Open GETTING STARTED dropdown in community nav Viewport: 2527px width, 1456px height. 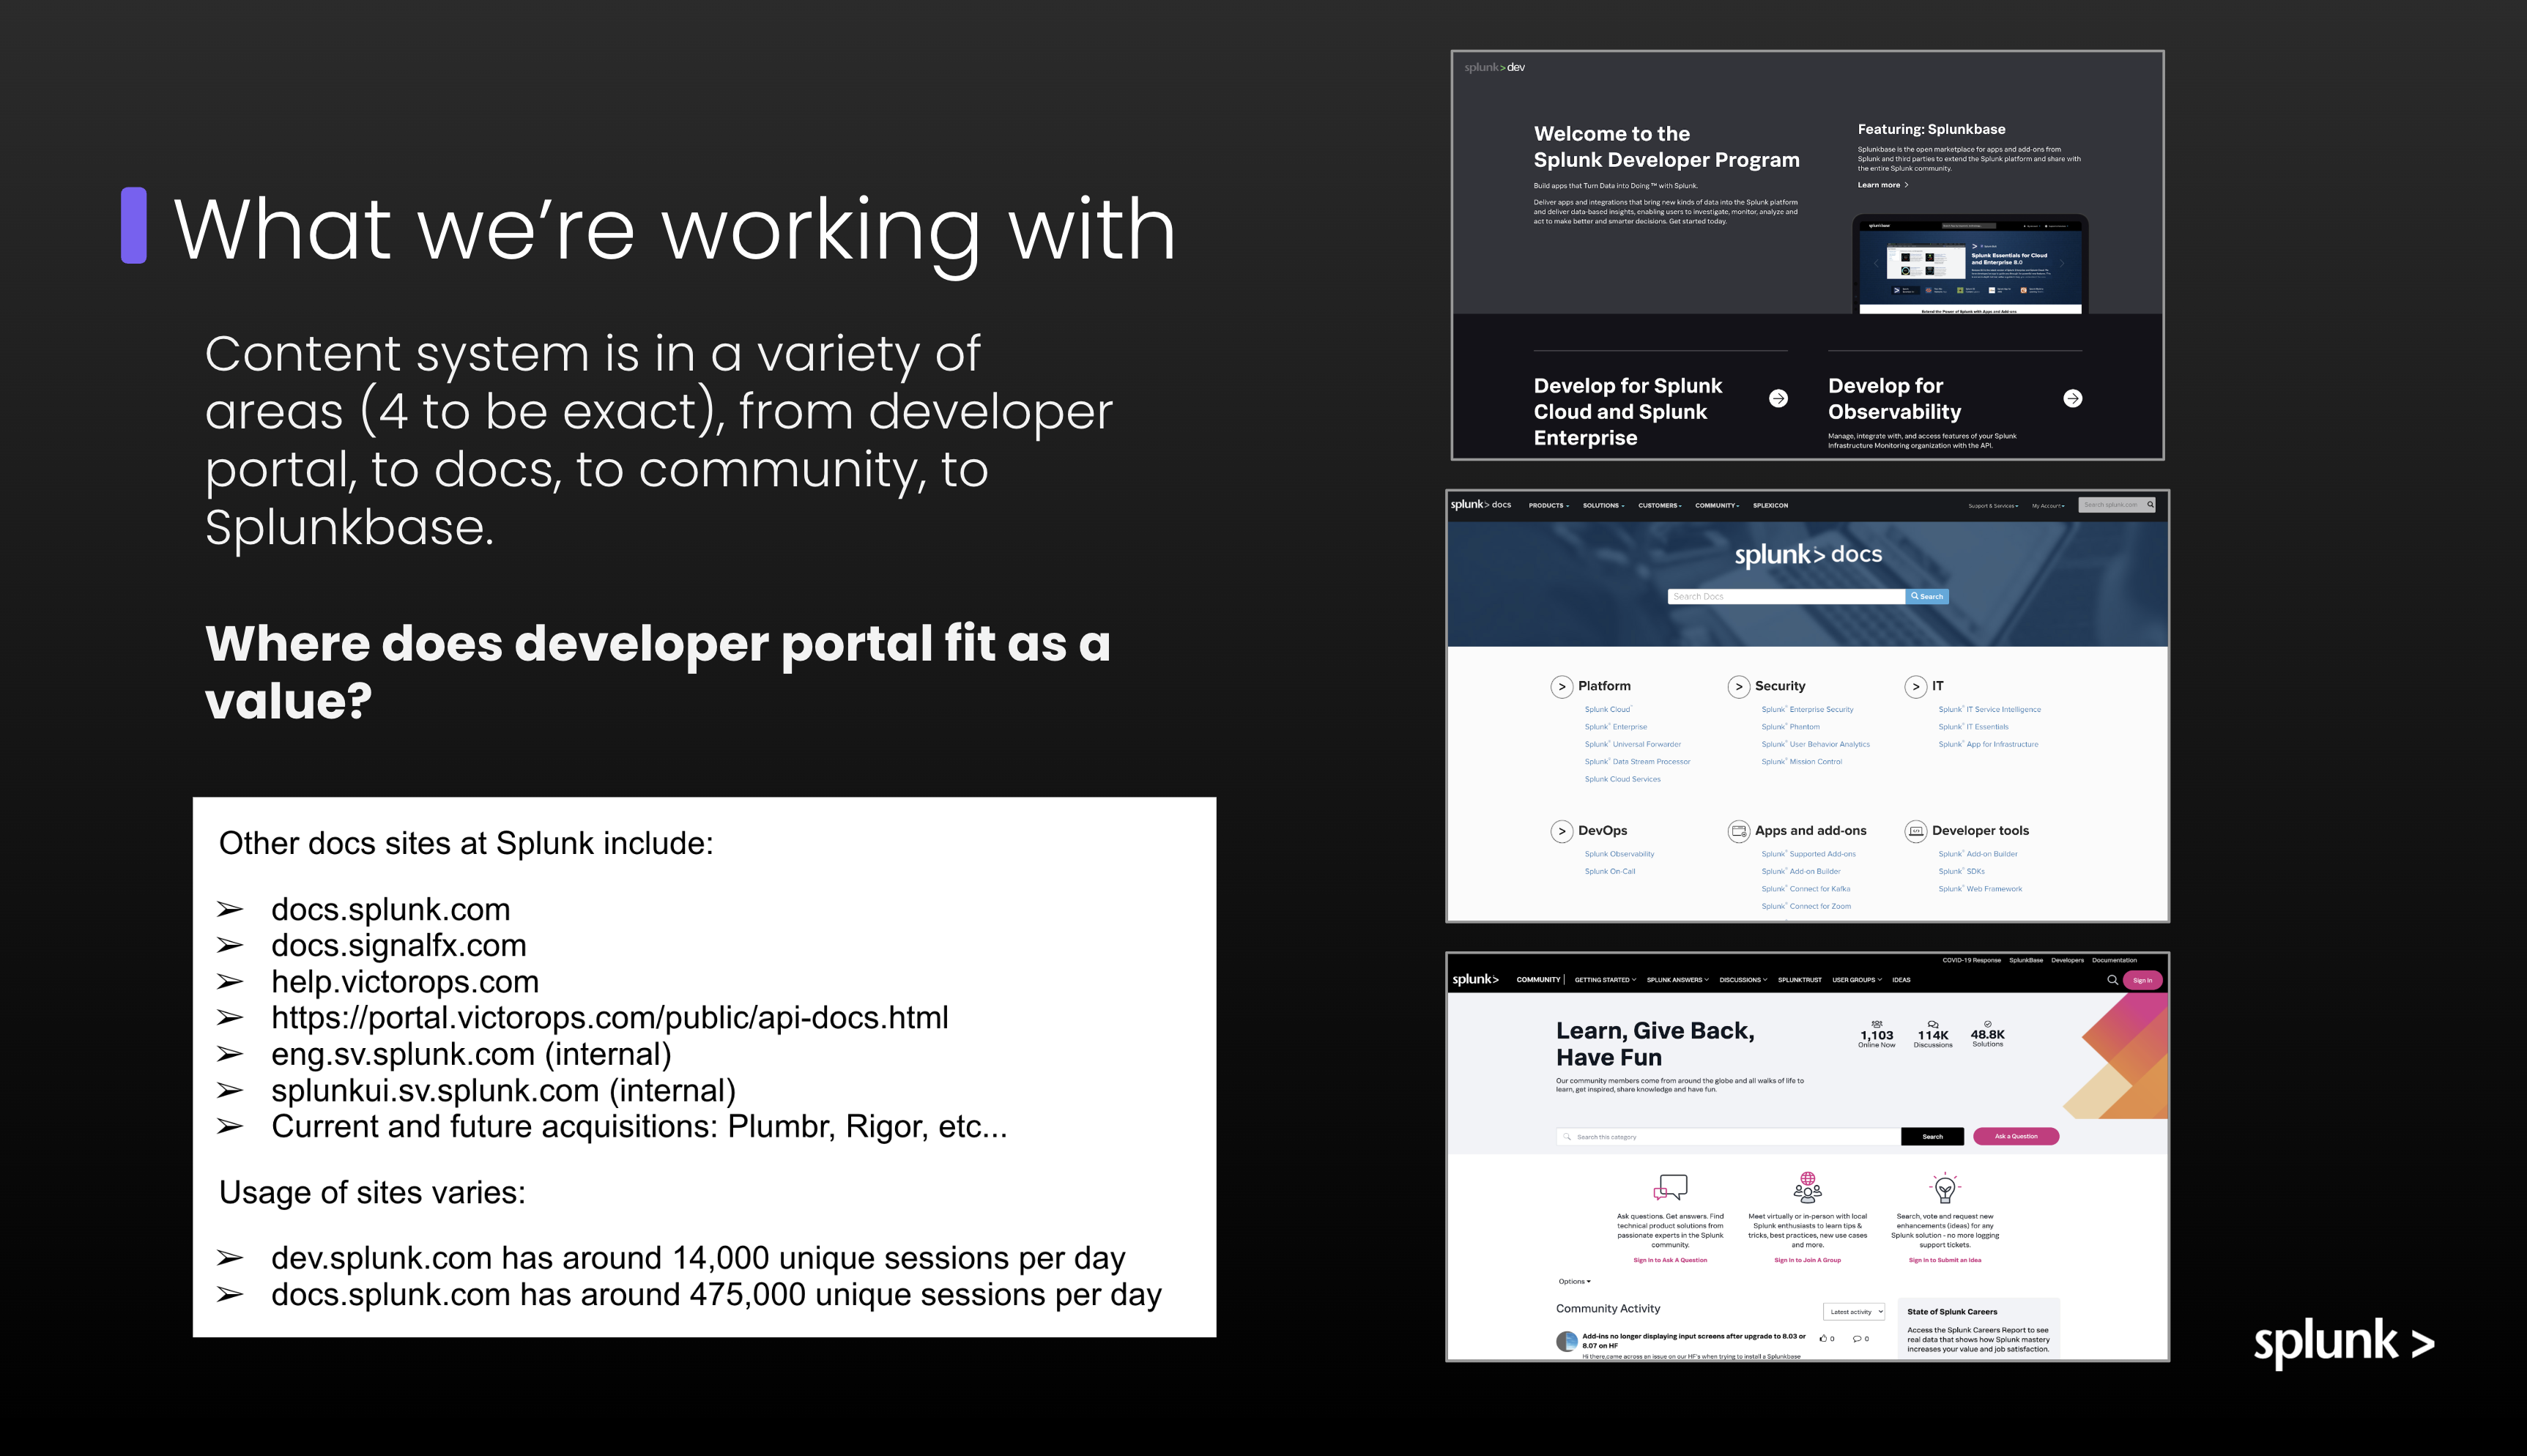click(1605, 980)
